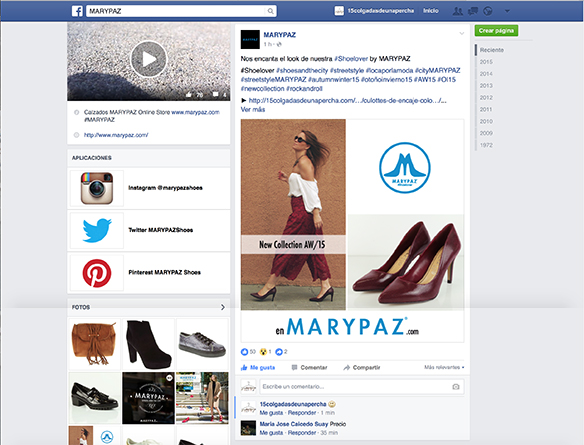Click 15colgadasdeunapercha name in top bar
The image size is (584, 445).
click(x=381, y=11)
